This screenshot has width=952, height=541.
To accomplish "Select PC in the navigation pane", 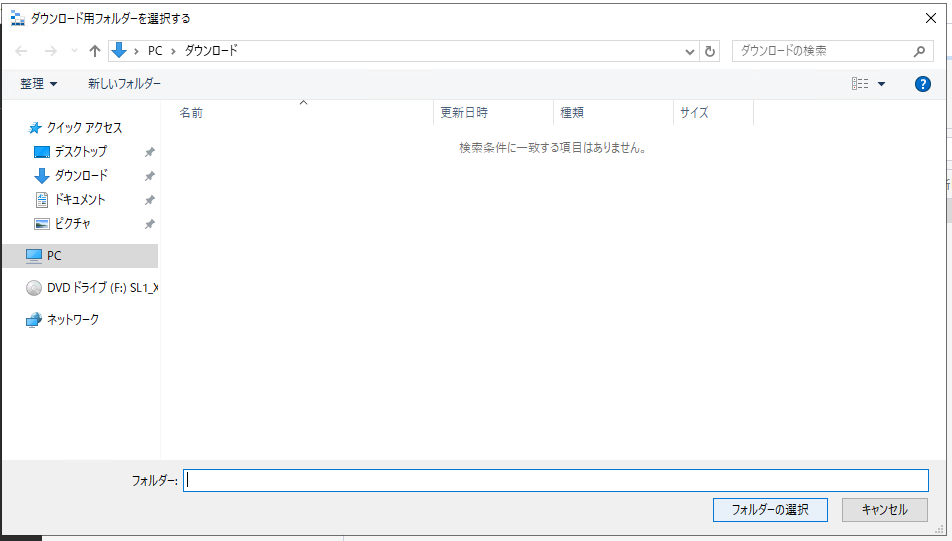I will coord(80,256).
